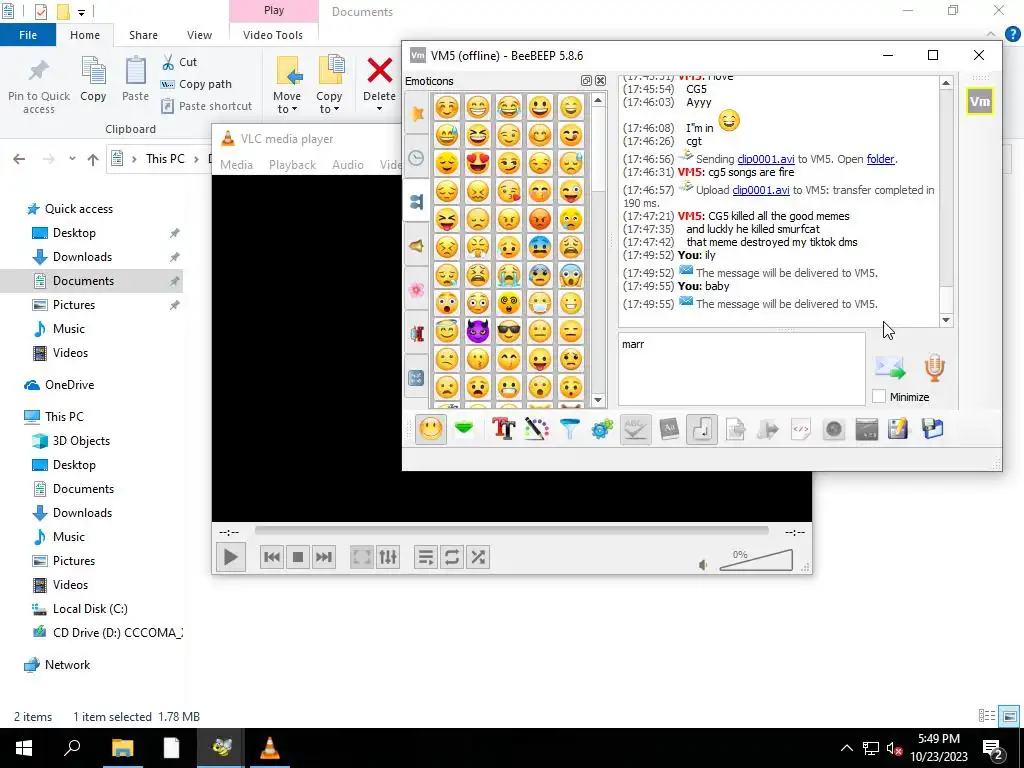This screenshot has width=1024, height=768.
Task: Toggle fullscreen button in VLC
Action: (361, 557)
